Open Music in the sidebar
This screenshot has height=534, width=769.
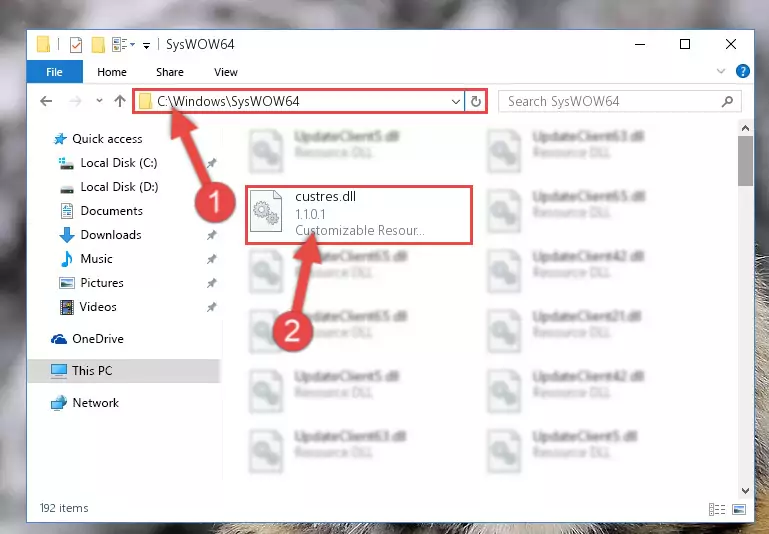[96, 259]
